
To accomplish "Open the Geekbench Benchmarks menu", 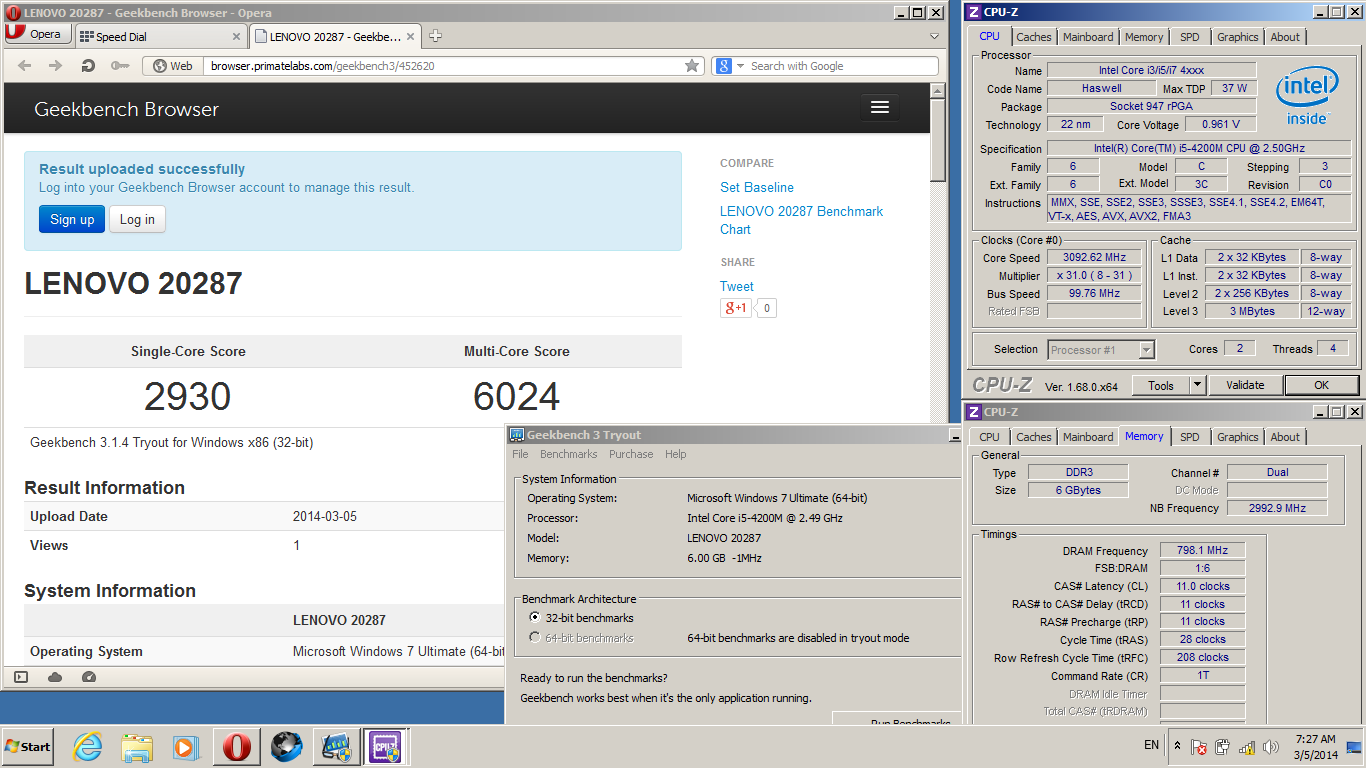I will click(568, 454).
